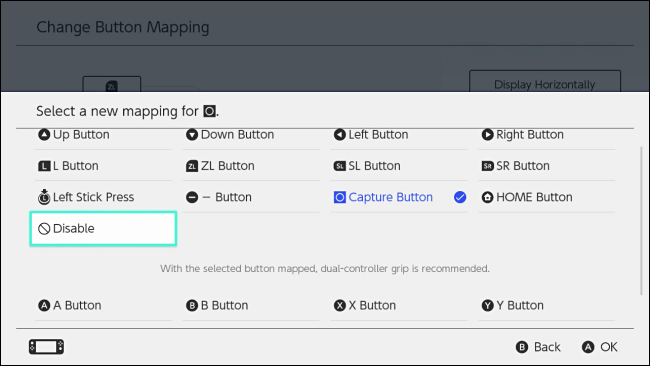Click the A circle icon in list
650x366 pixels.
point(44,305)
